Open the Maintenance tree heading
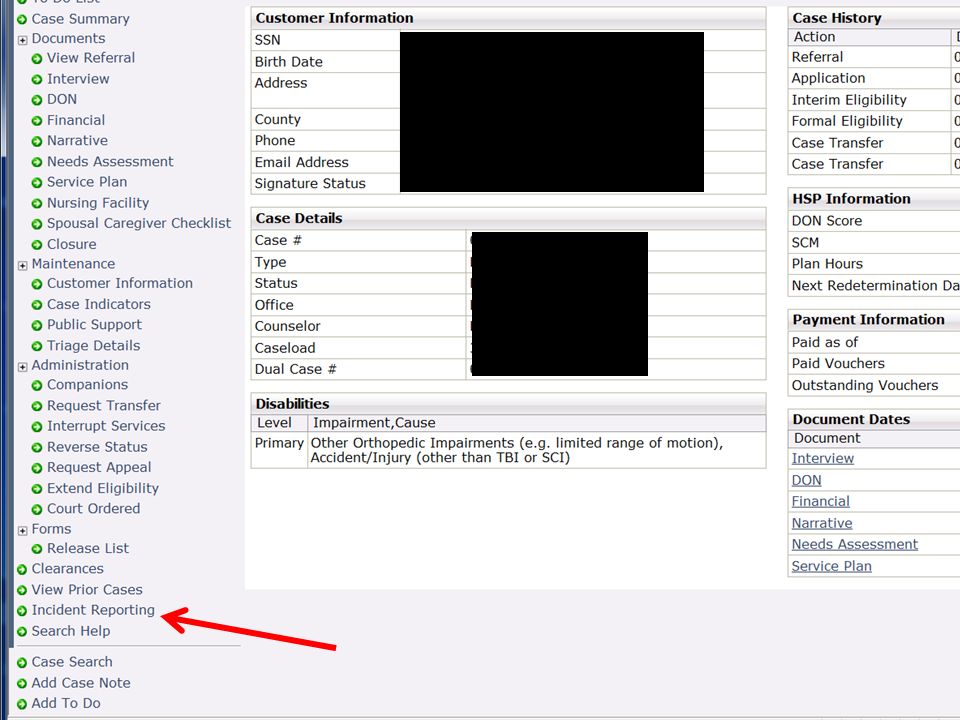This screenshot has width=960, height=720. (x=73, y=264)
